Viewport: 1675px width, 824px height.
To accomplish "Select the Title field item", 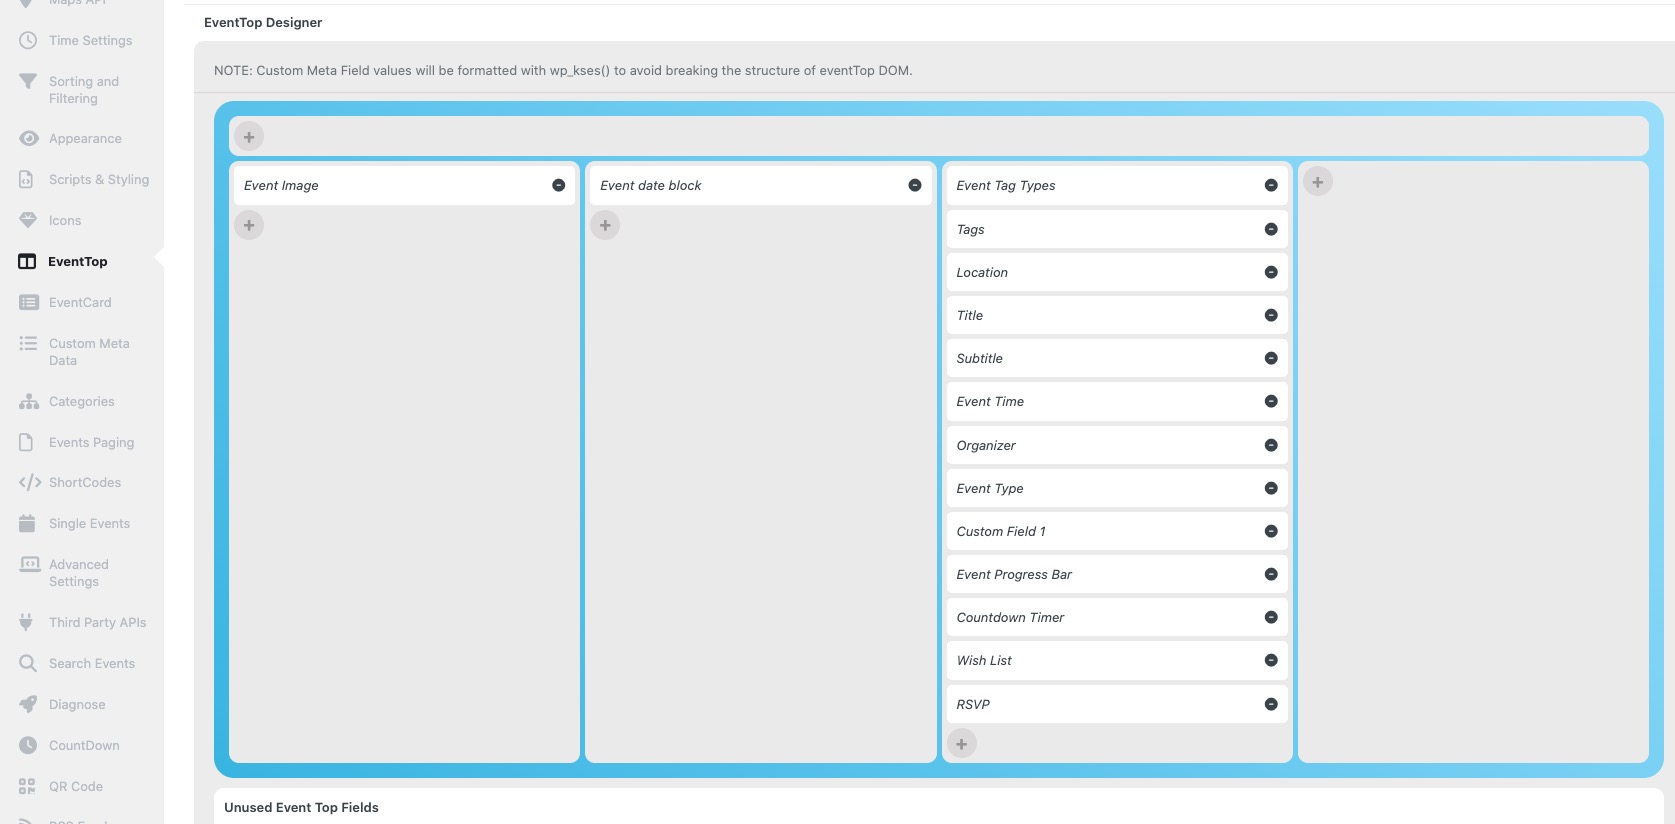I will 1116,315.
